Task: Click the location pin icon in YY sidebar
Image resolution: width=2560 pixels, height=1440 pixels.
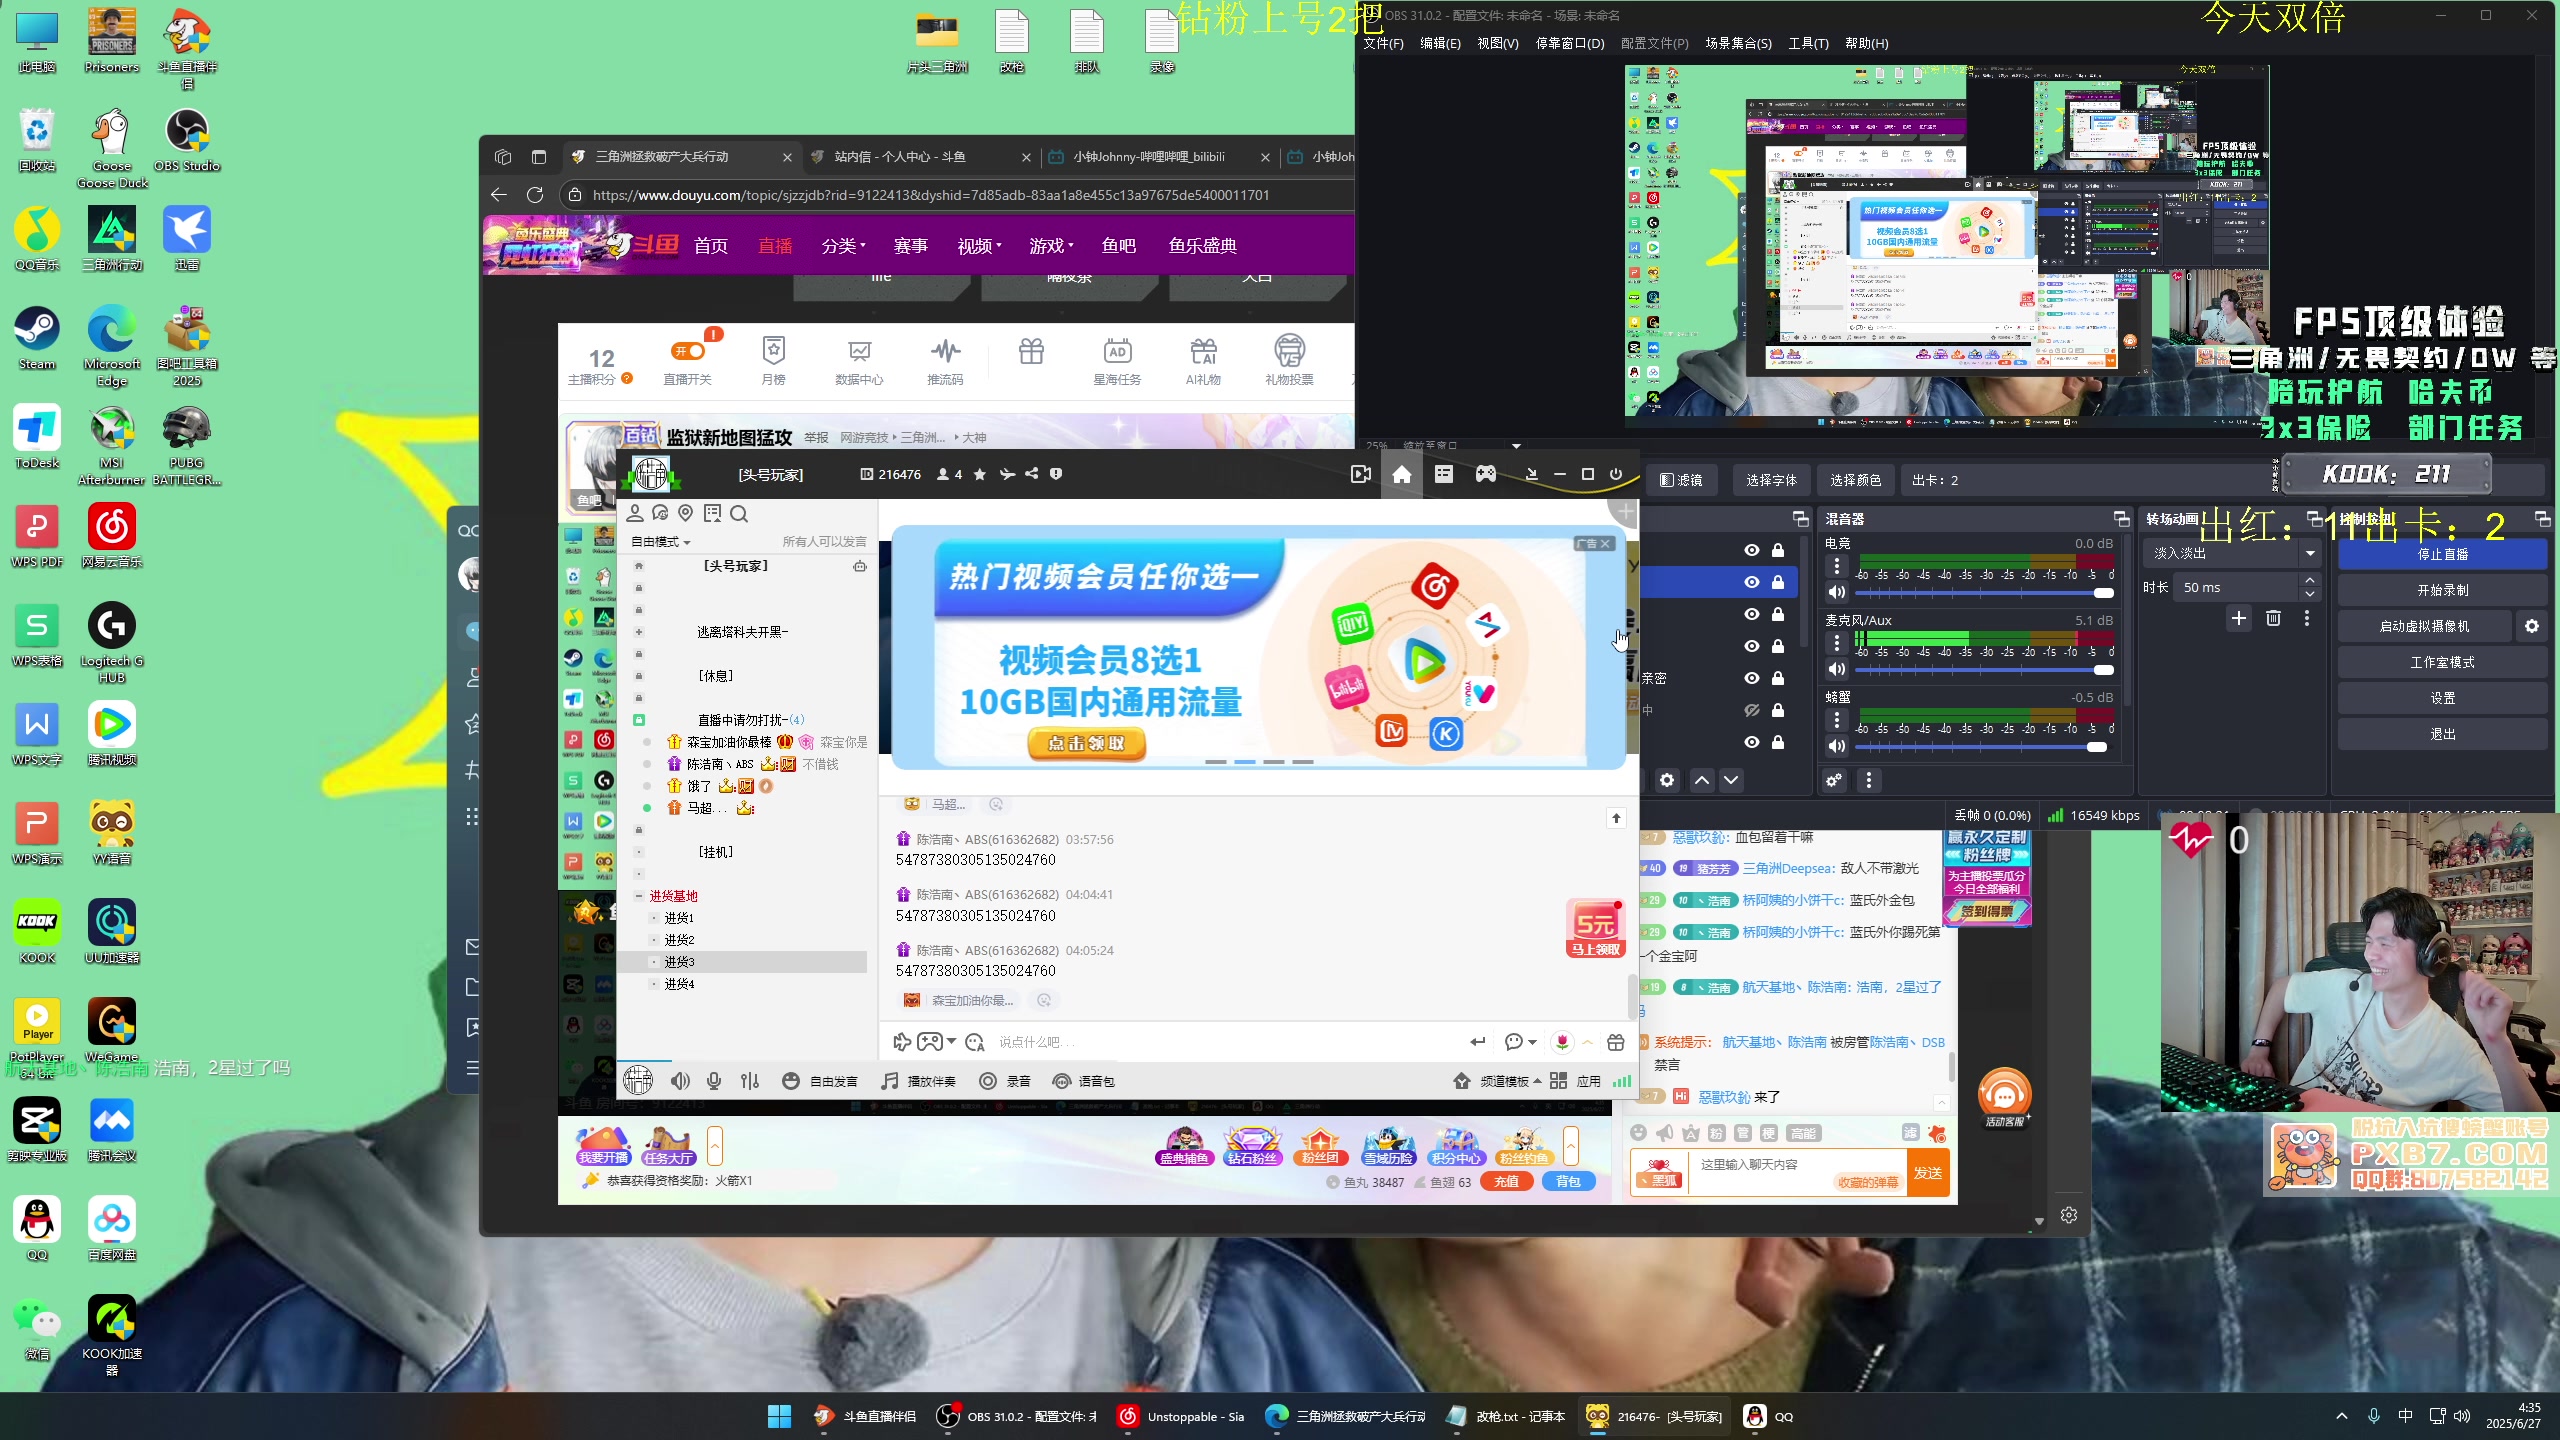Action: [686, 513]
